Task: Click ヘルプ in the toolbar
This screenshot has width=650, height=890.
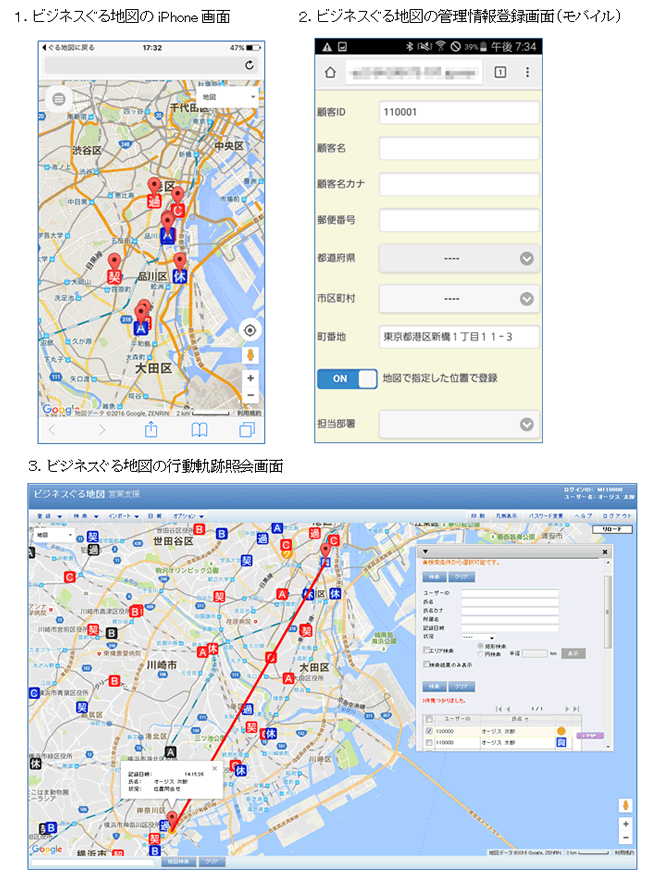Action: coord(582,516)
